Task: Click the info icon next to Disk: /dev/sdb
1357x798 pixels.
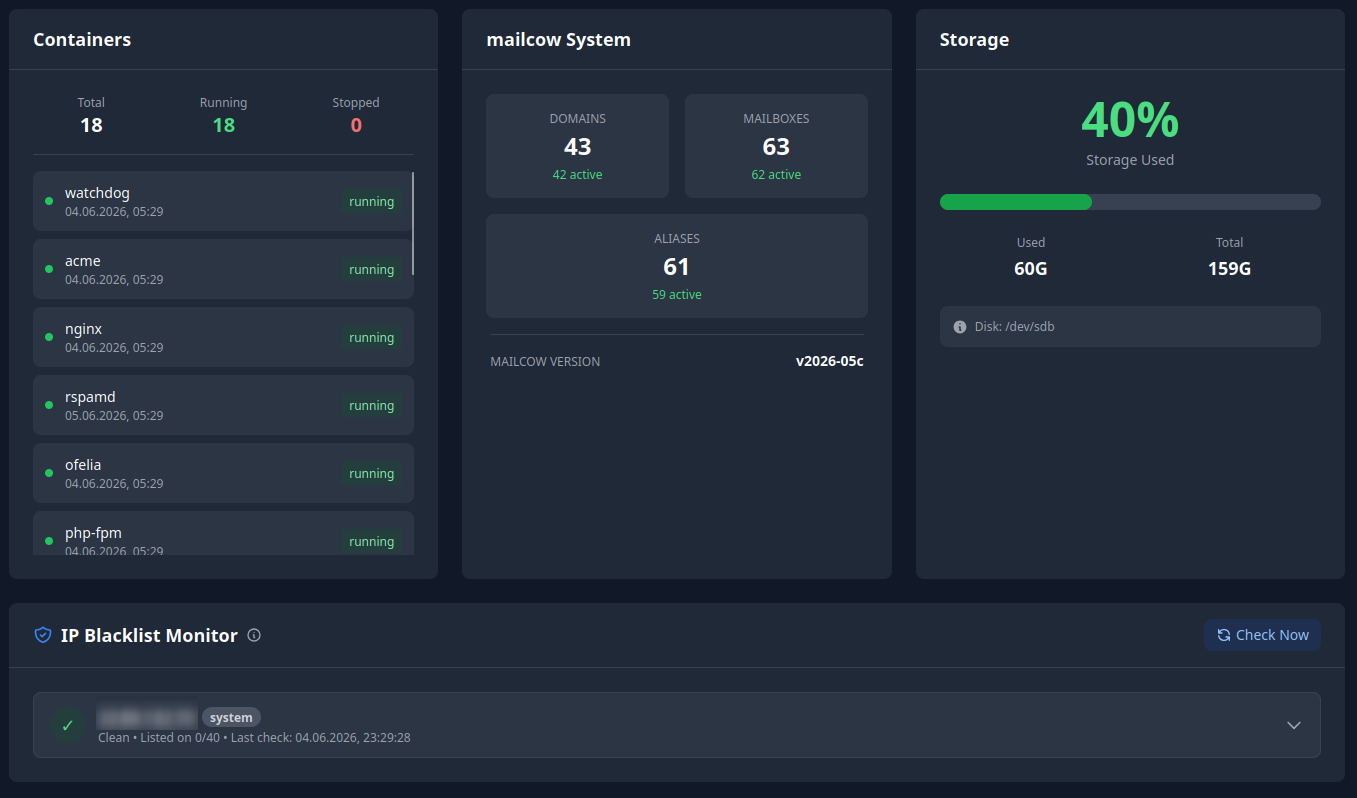Action: coord(960,327)
